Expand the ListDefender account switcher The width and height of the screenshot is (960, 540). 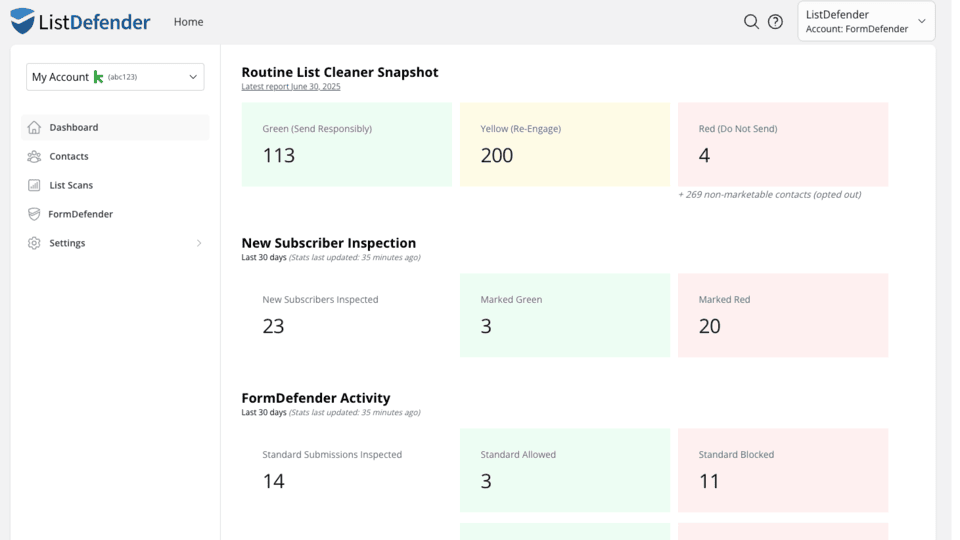[866, 21]
